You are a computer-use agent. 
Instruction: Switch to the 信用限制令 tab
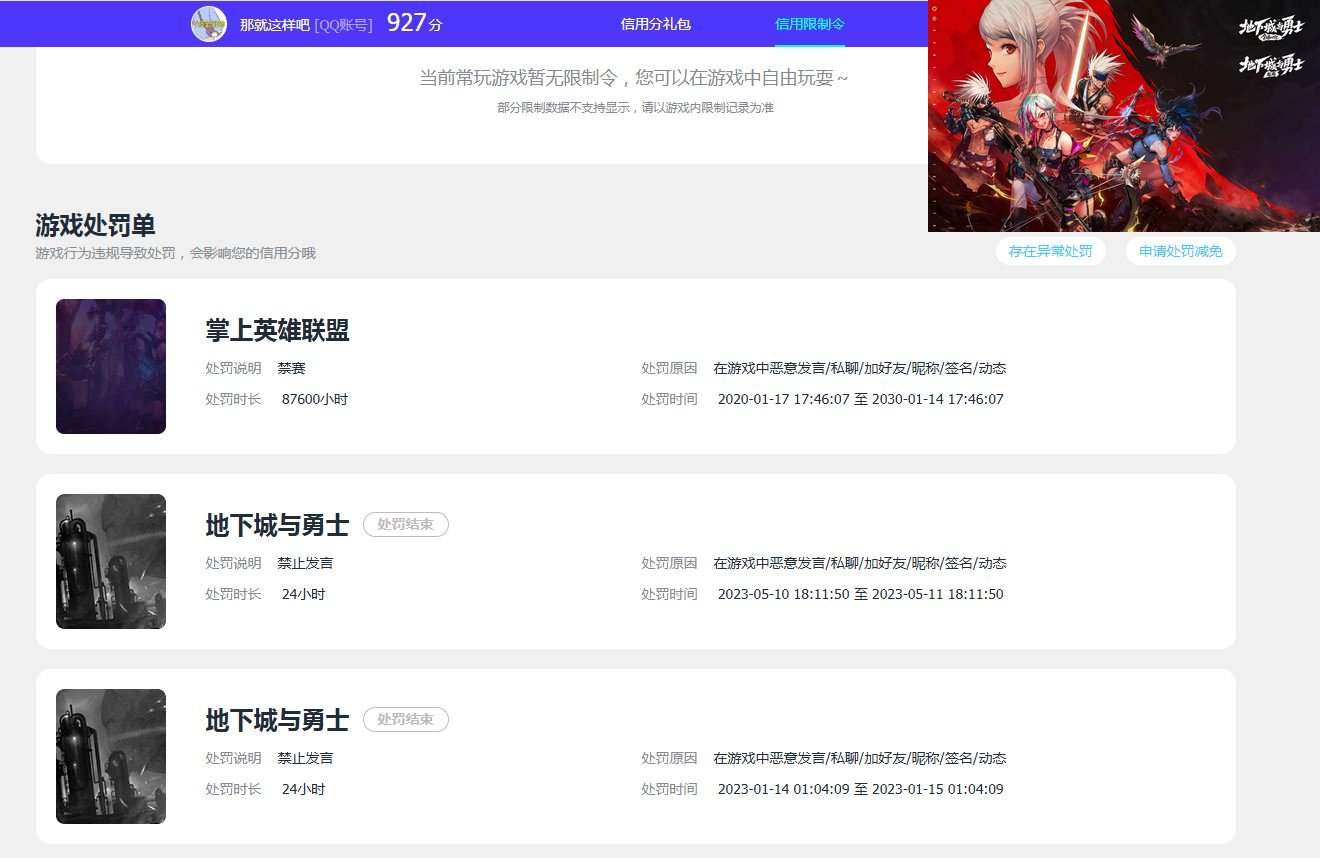(810, 24)
